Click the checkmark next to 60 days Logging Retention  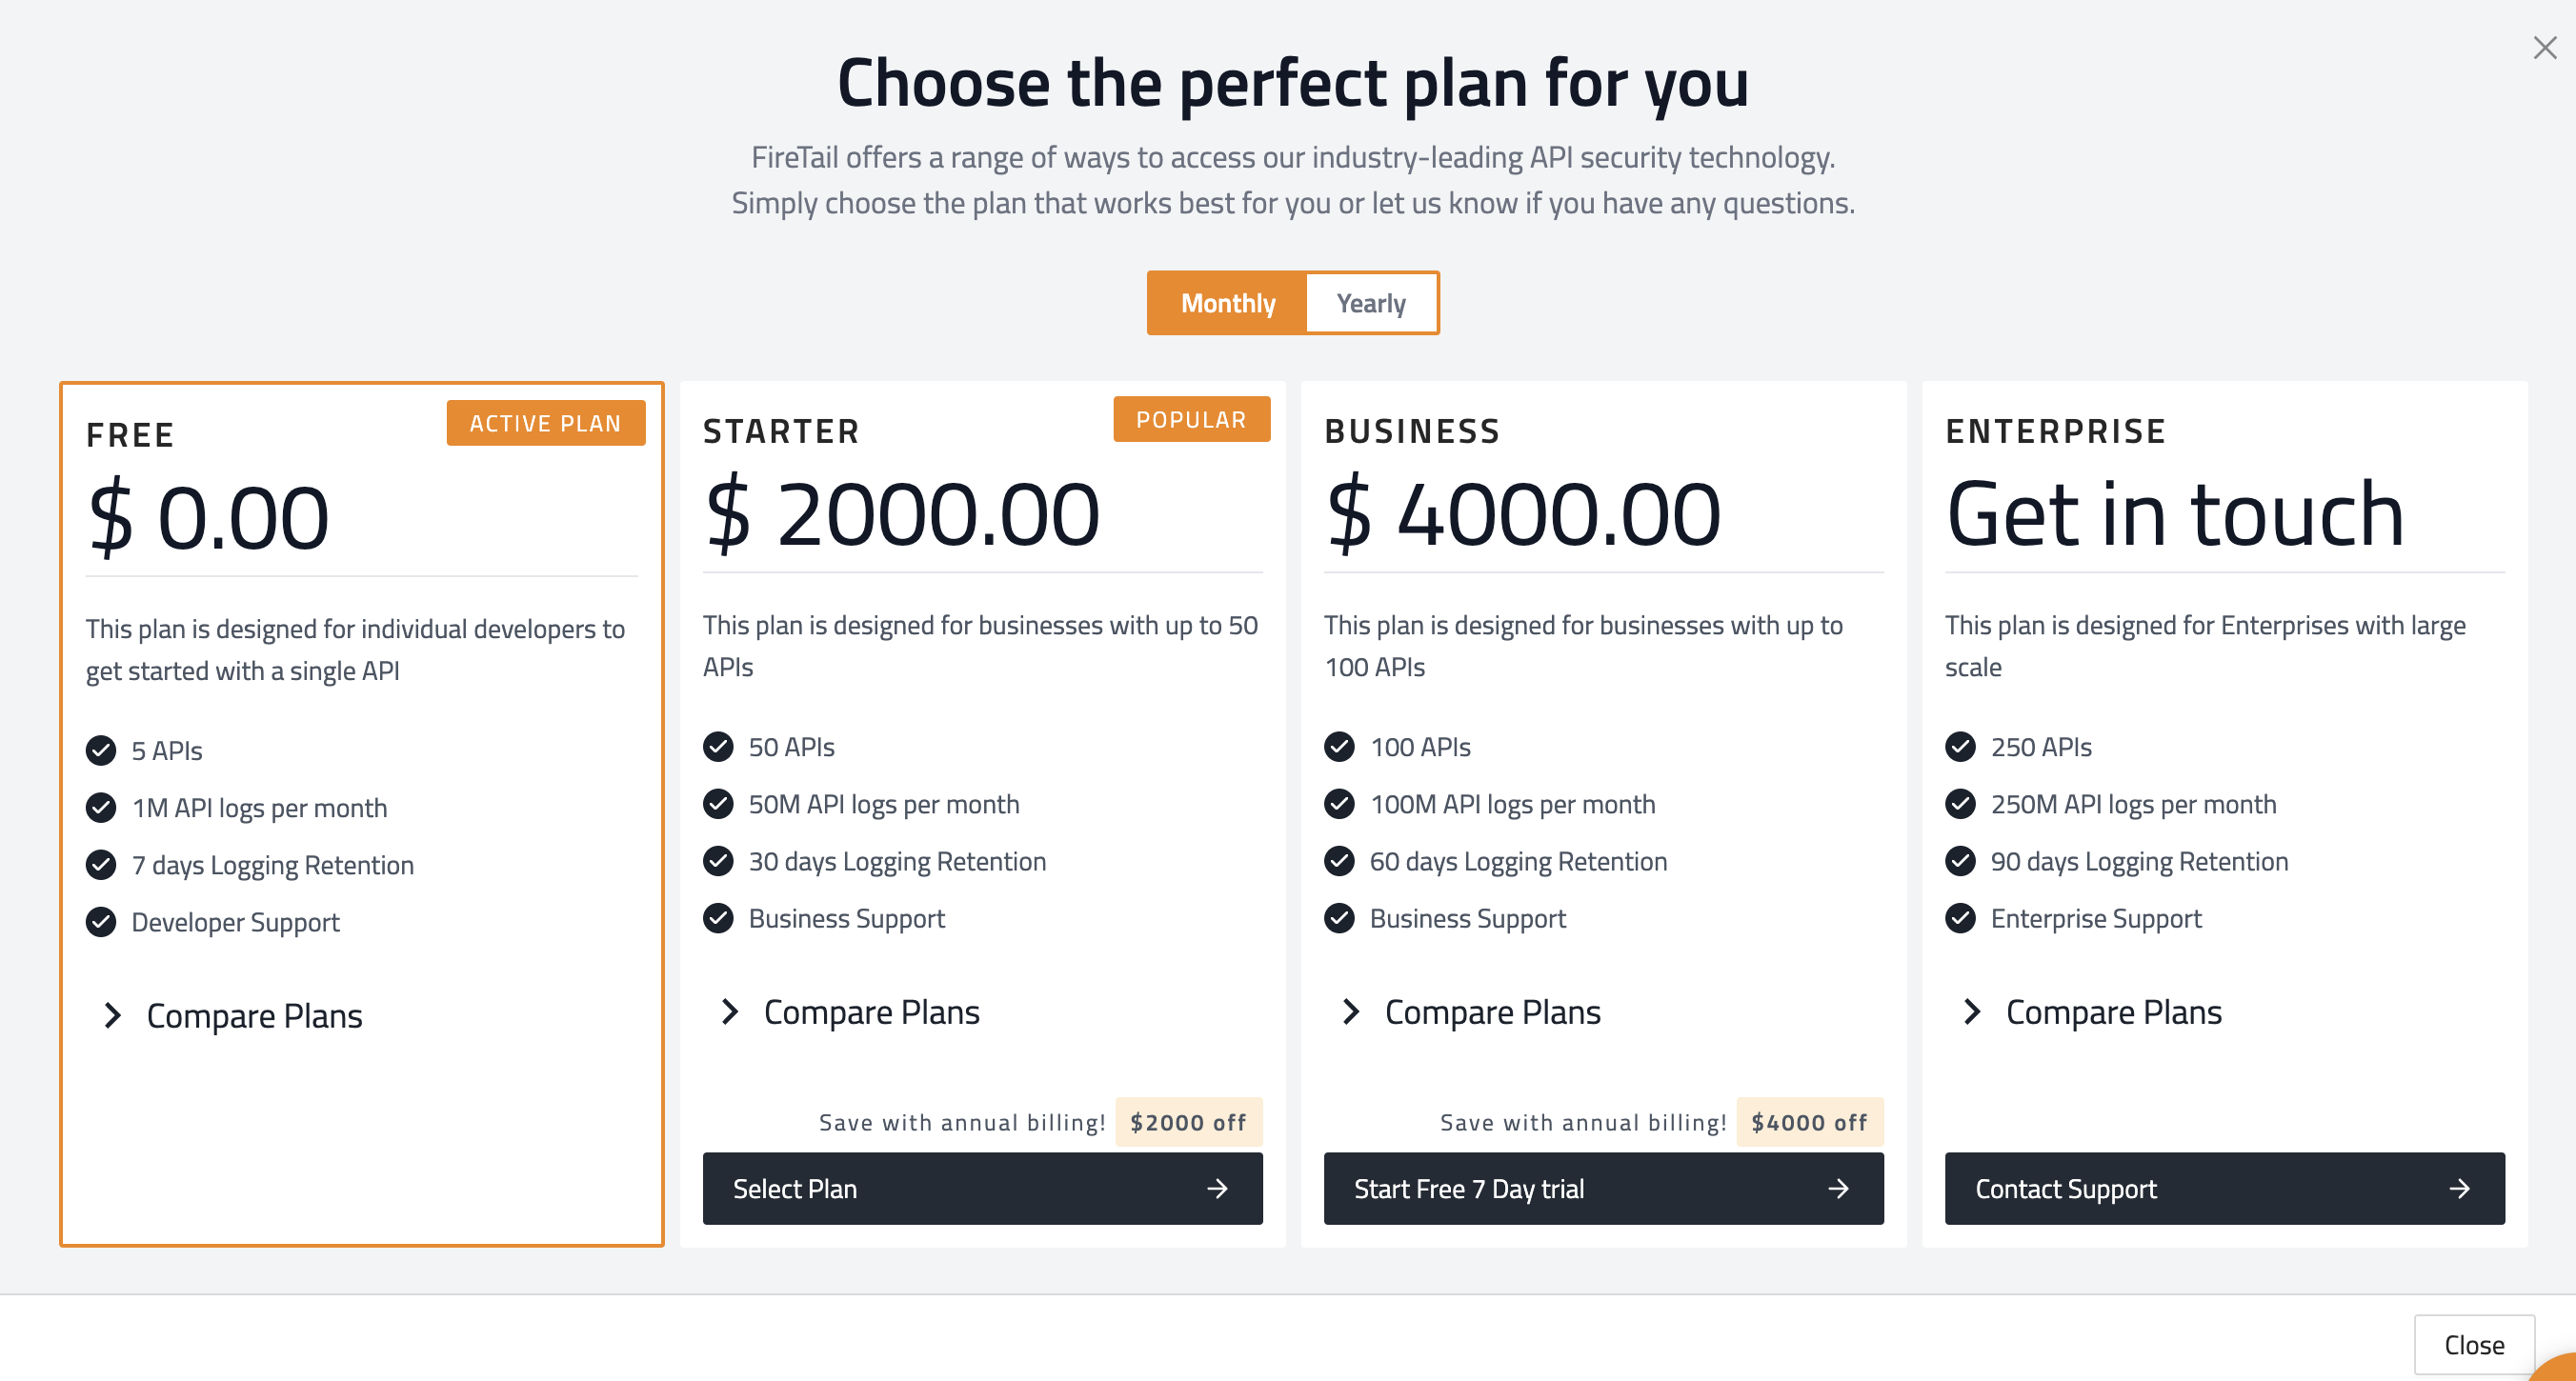(x=1339, y=861)
